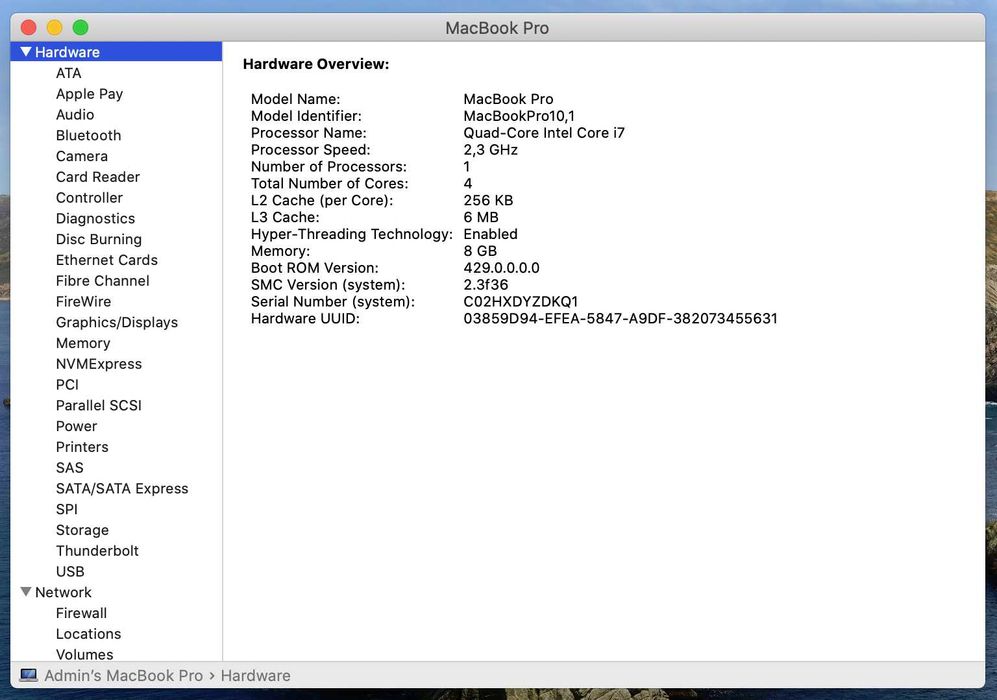This screenshot has width=997, height=700.
Task: Select the Hardware category row
Action: [116, 51]
